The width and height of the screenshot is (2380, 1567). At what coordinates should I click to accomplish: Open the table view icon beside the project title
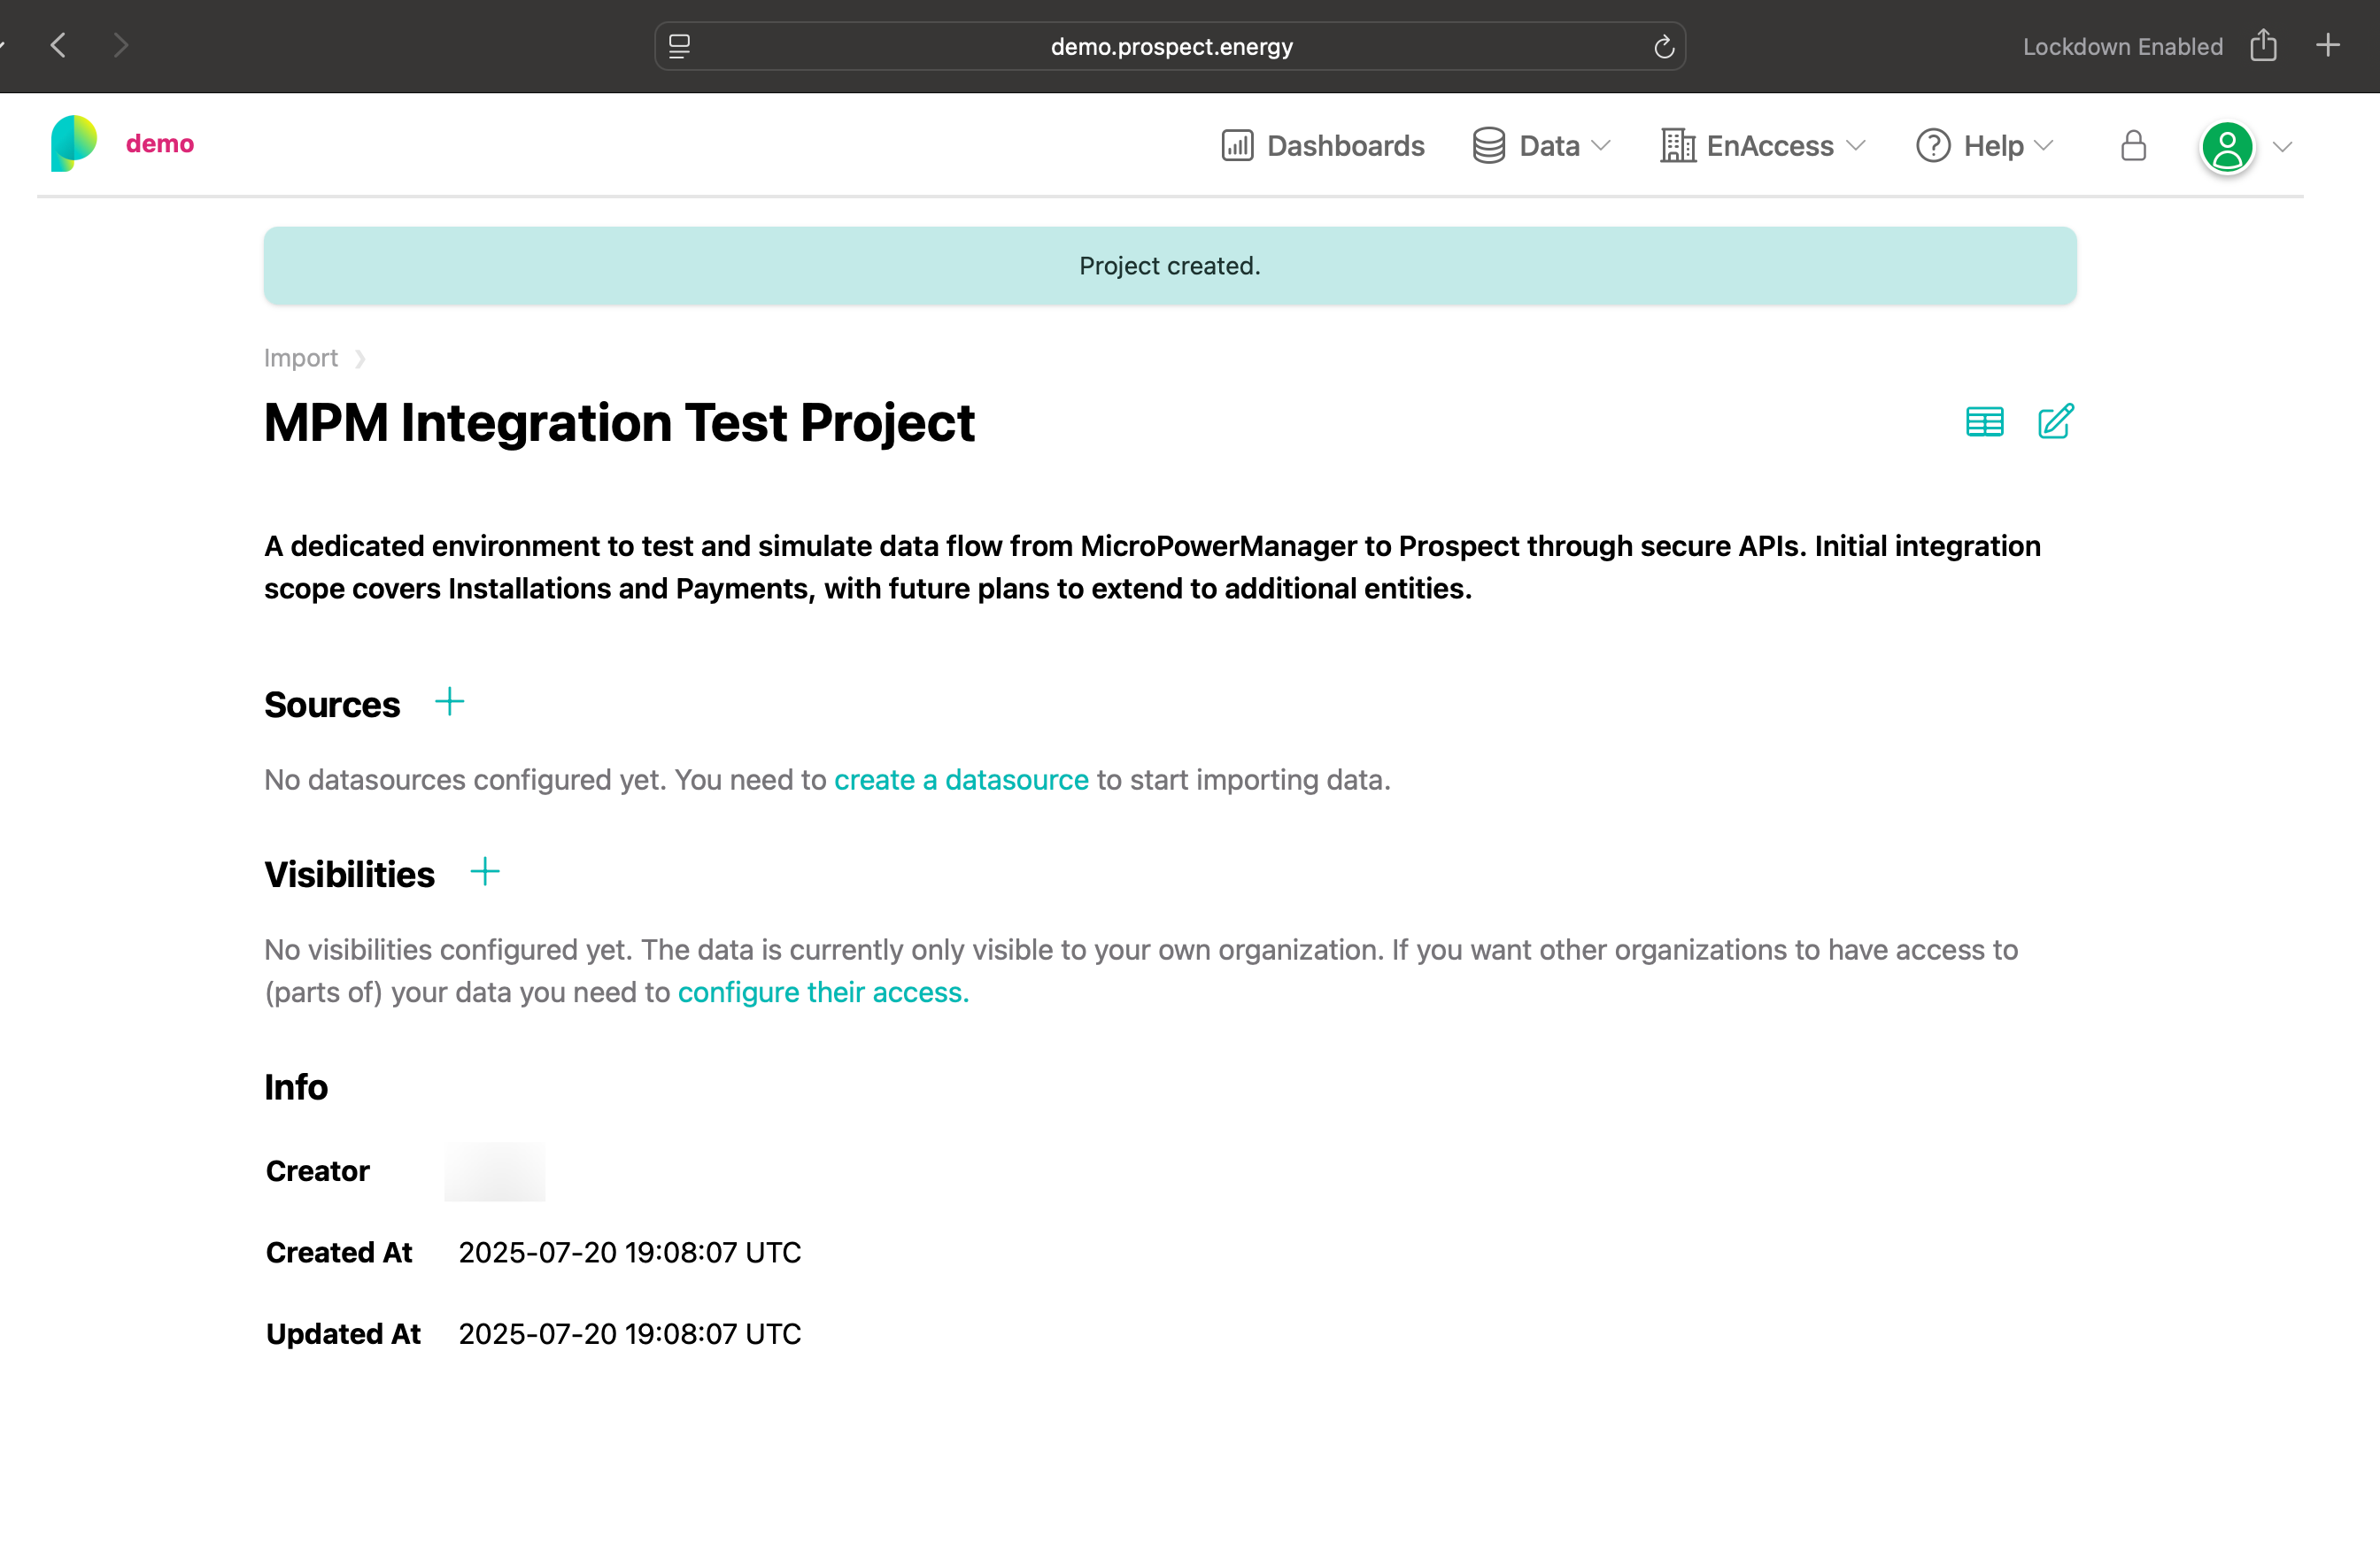(x=1984, y=422)
